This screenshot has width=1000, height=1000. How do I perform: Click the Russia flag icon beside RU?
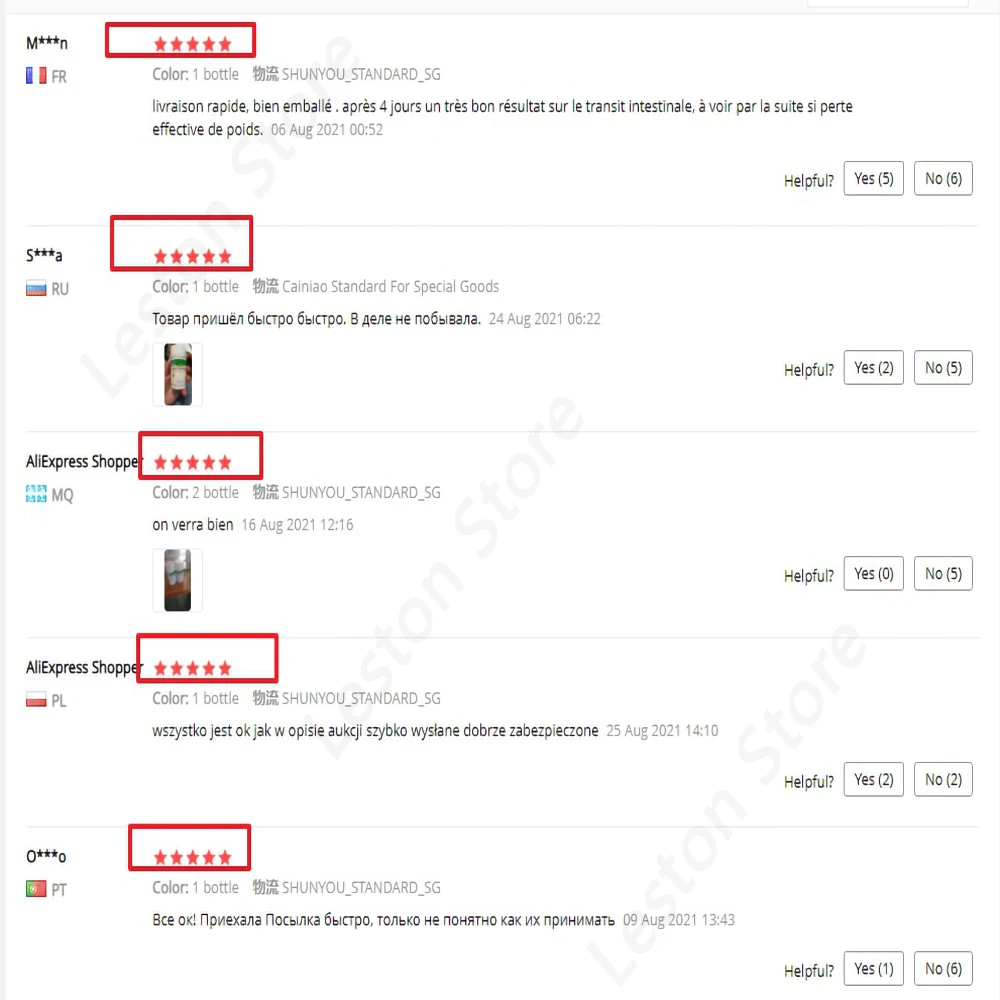36,289
